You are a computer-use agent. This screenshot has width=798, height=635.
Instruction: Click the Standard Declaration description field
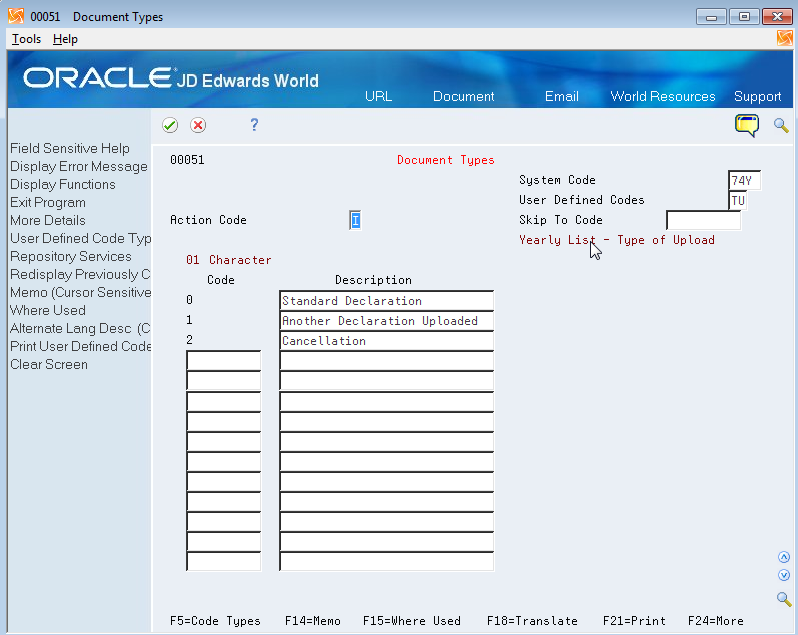(x=386, y=301)
